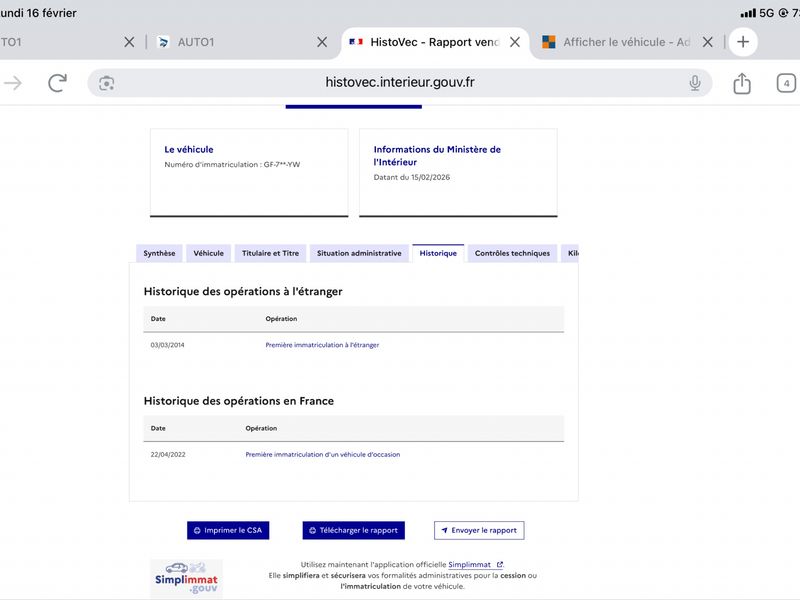The width and height of the screenshot is (800, 600).
Task: Open the share sheet icon
Action: (x=742, y=83)
